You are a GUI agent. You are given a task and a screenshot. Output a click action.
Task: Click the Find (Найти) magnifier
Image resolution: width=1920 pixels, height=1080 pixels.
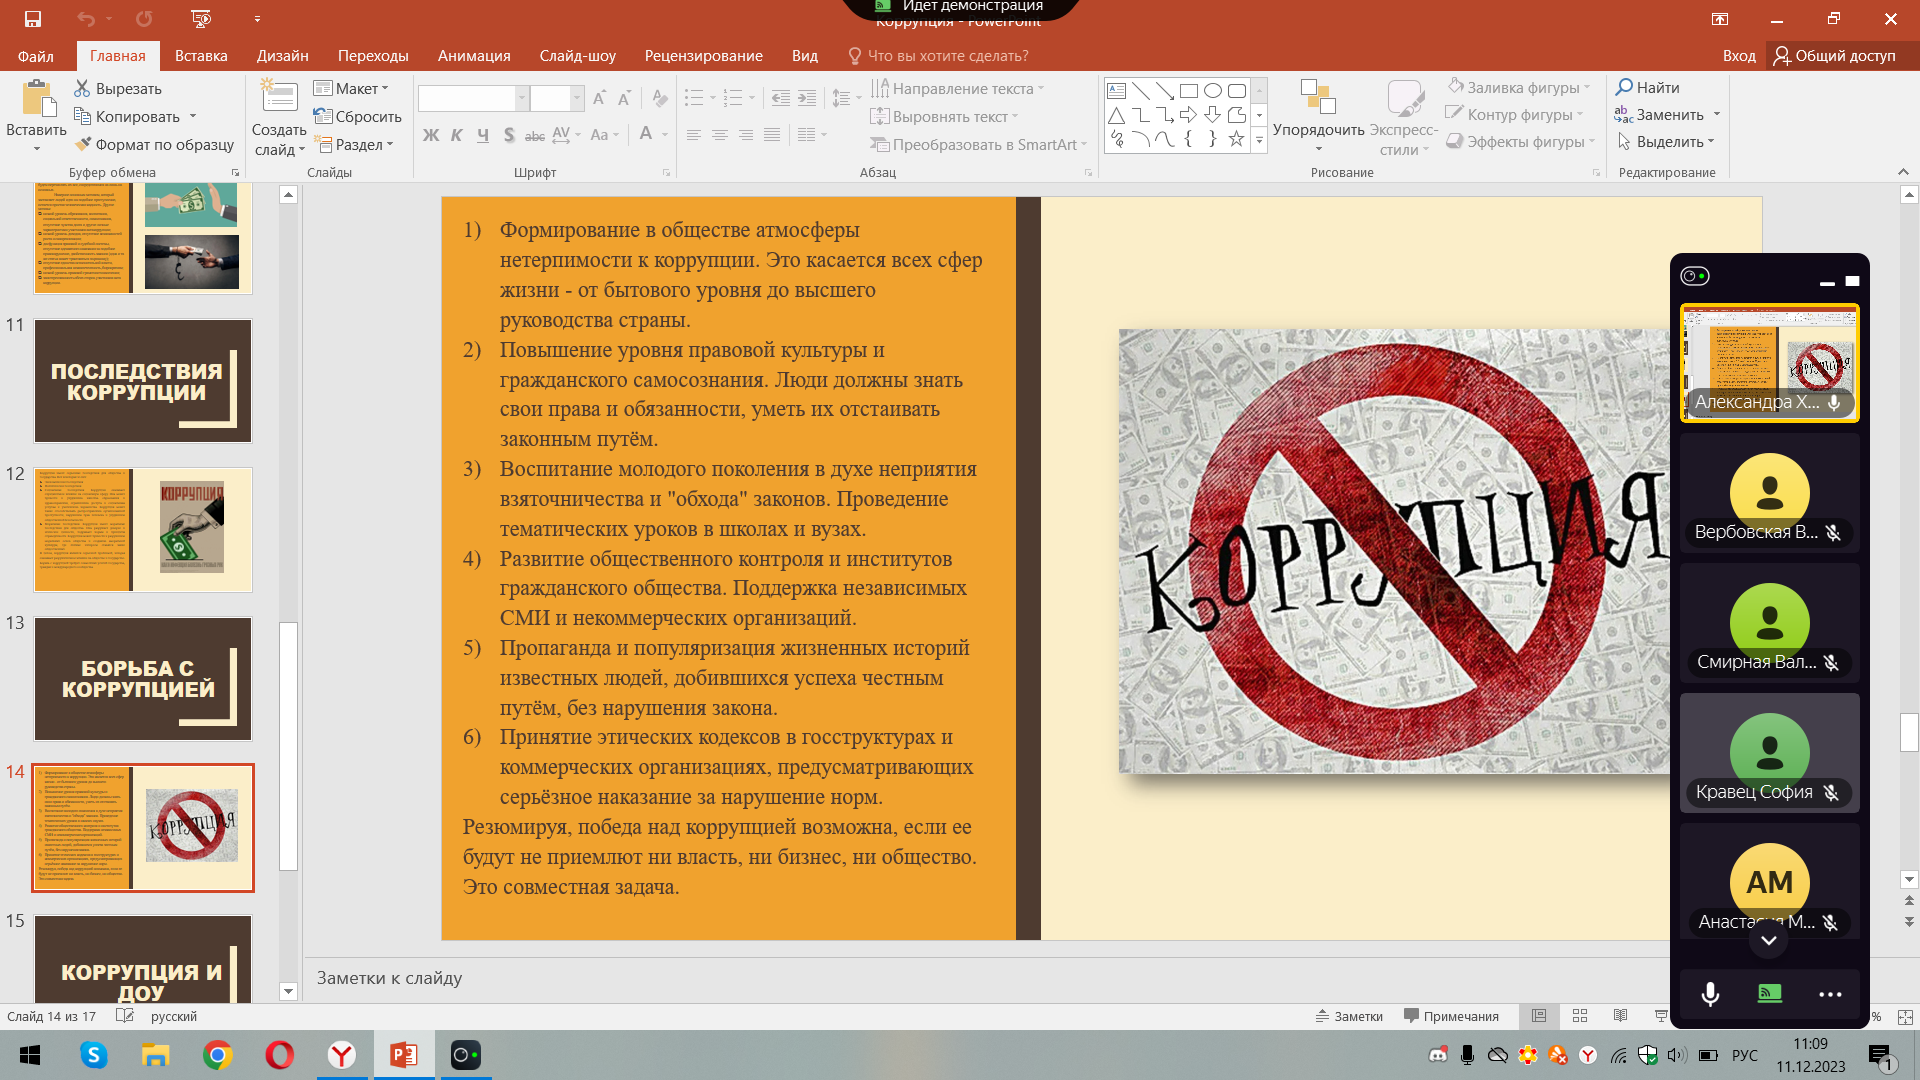(1648, 88)
